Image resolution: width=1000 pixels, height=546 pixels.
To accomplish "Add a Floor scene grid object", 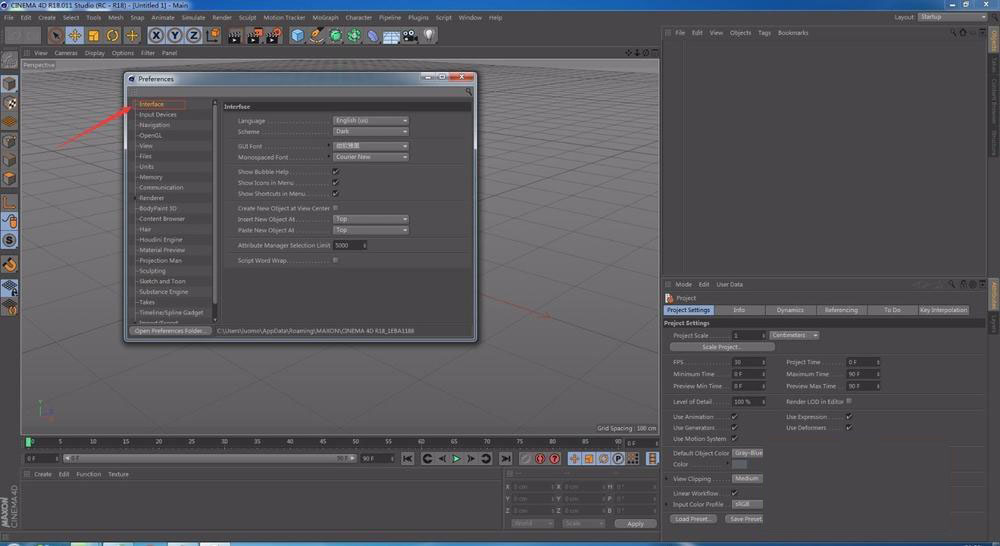I will (391, 36).
